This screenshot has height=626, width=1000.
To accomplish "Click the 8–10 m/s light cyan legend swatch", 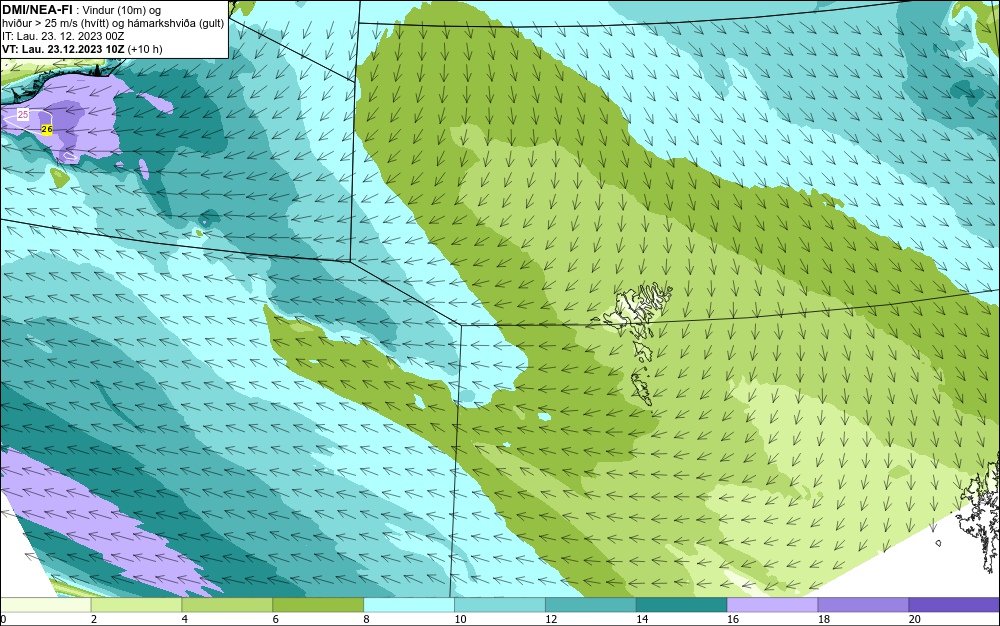I will click(x=409, y=604).
